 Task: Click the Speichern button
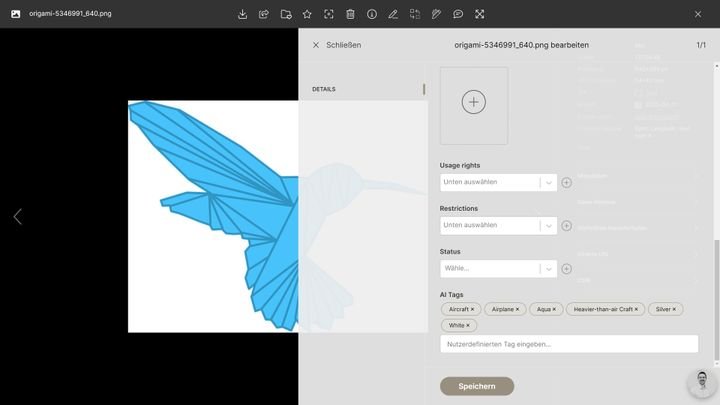tap(477, 386)
